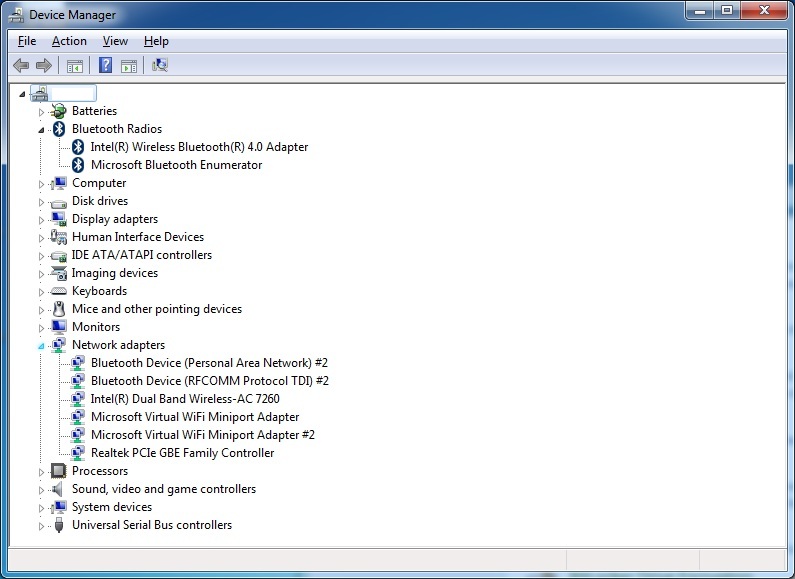Click the Microsoft Bluetooth Enumerator icon

(78, 165)
